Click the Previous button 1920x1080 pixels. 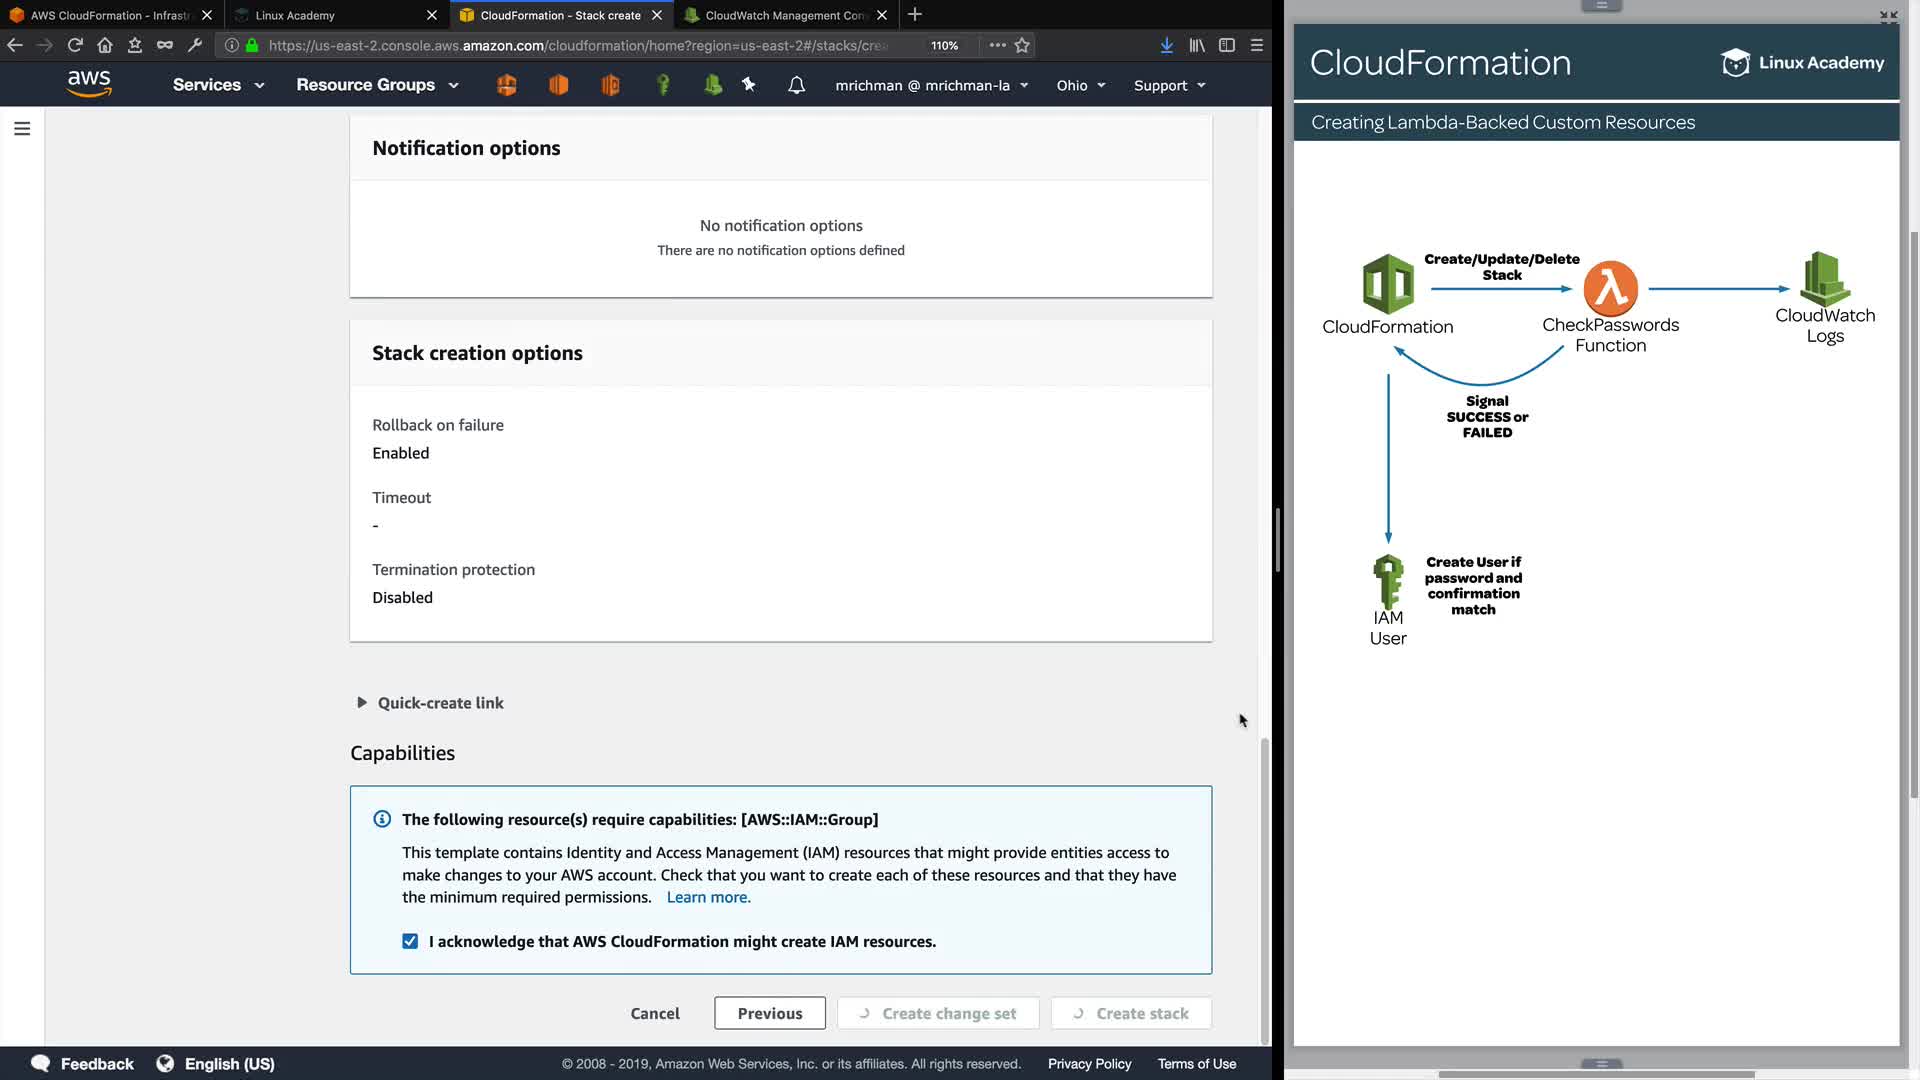pos(769,1013)
